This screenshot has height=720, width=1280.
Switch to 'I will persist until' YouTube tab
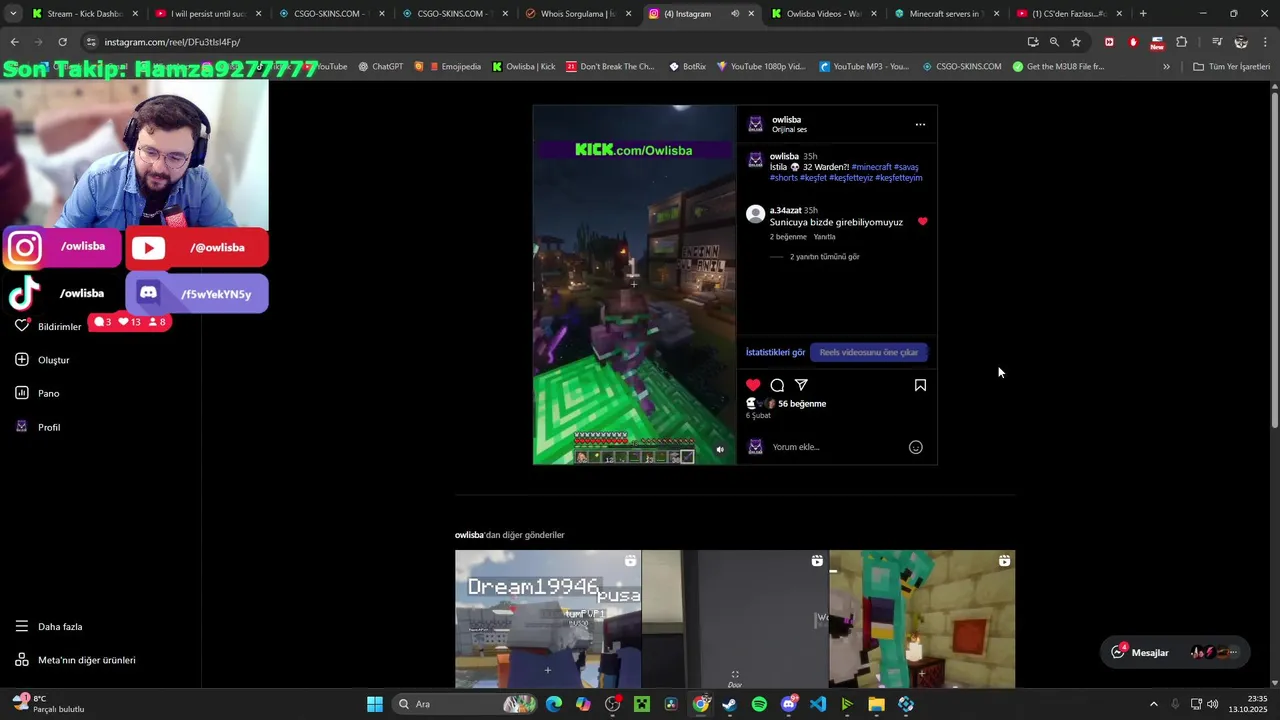(x=208, y=14)
